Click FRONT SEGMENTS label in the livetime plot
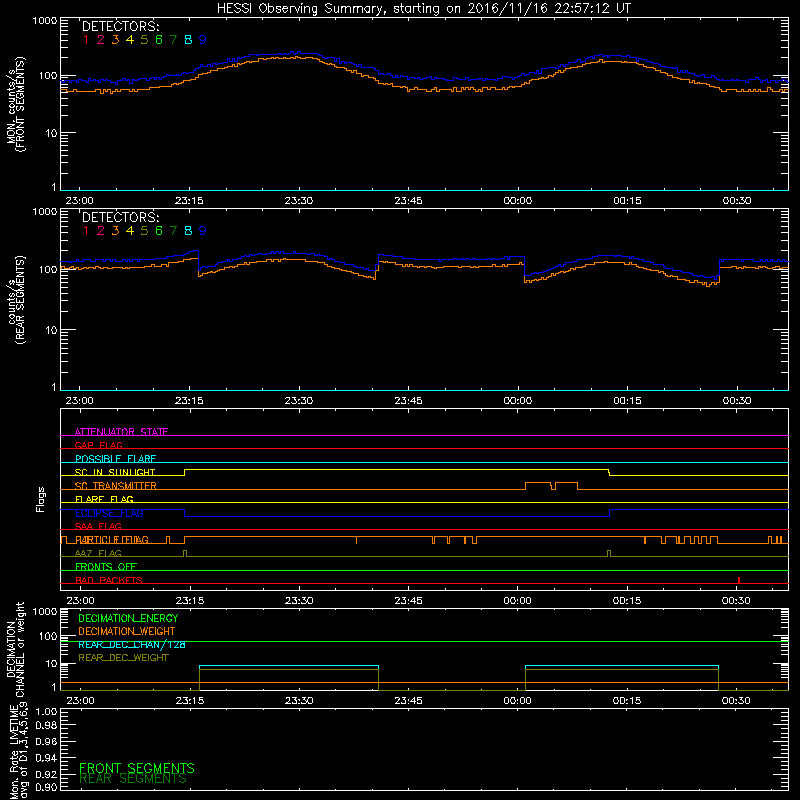This screenshot has height=800, width=800. click(x=137, y=768)
